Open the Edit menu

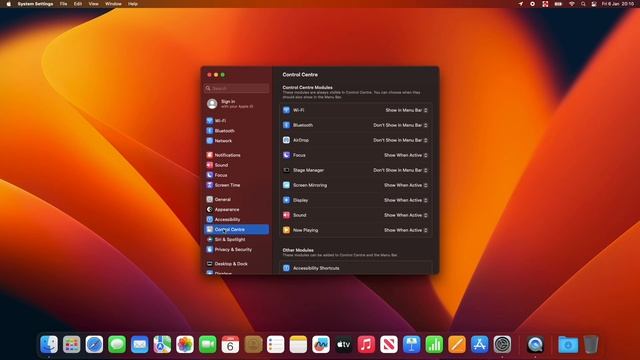coord(78,4)
